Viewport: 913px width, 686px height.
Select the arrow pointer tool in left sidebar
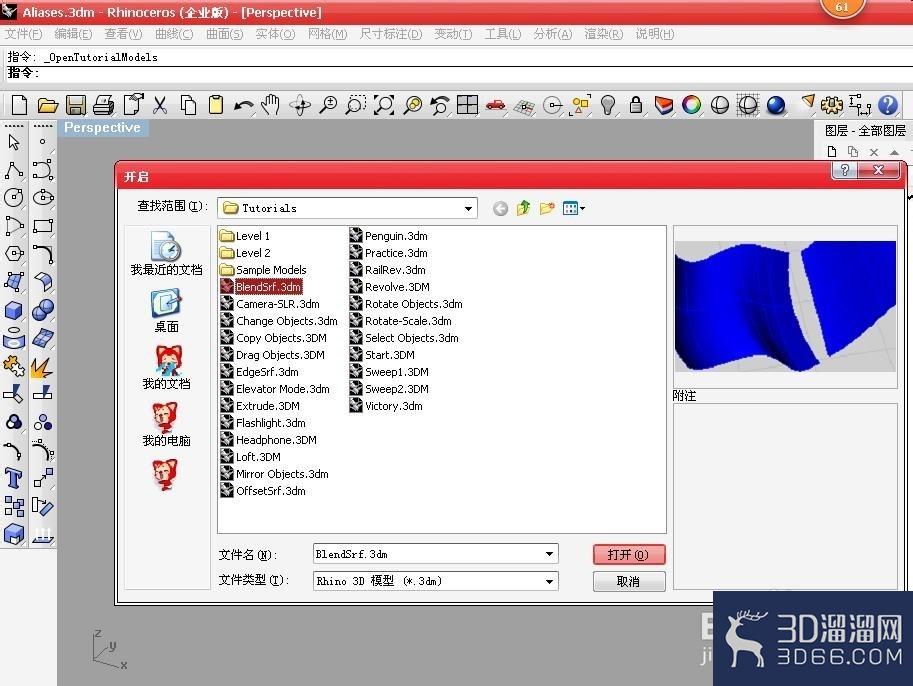pyautogui.click(x=14, y=142)
